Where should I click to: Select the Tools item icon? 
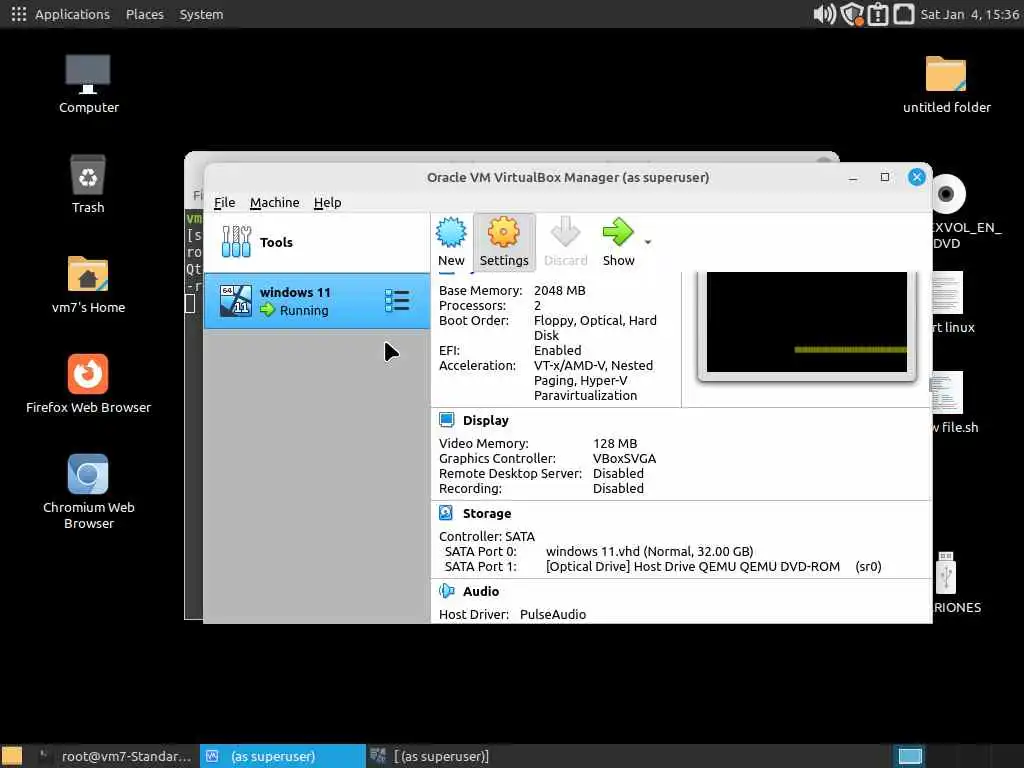coord(236,242)
